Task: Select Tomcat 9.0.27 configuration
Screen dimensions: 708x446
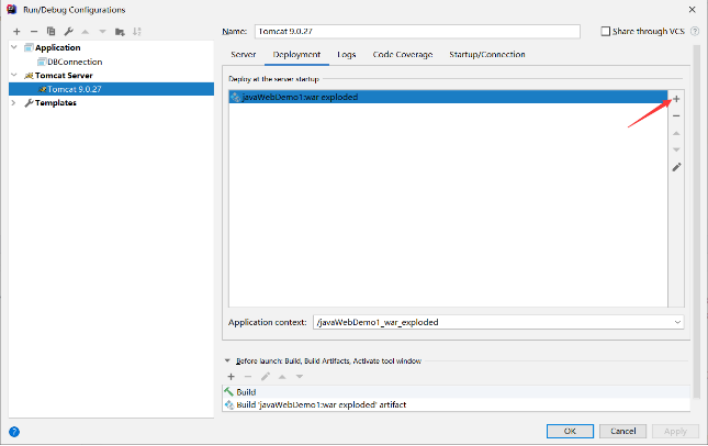Action: (x=112, y=89)
